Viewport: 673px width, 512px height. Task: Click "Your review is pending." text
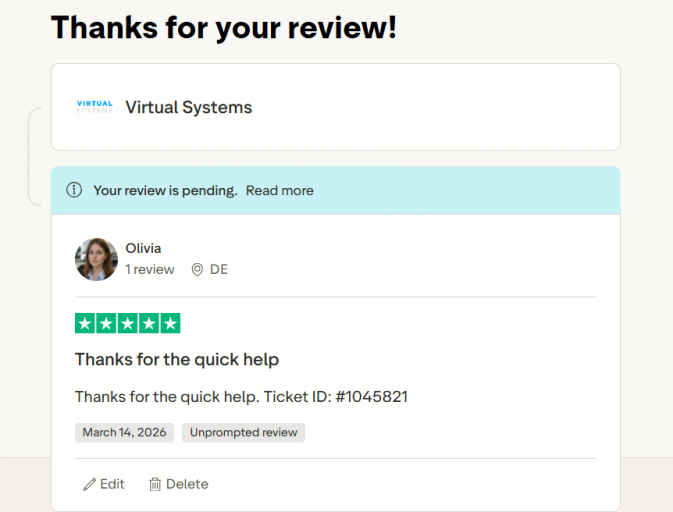click(x=165, y=190)
